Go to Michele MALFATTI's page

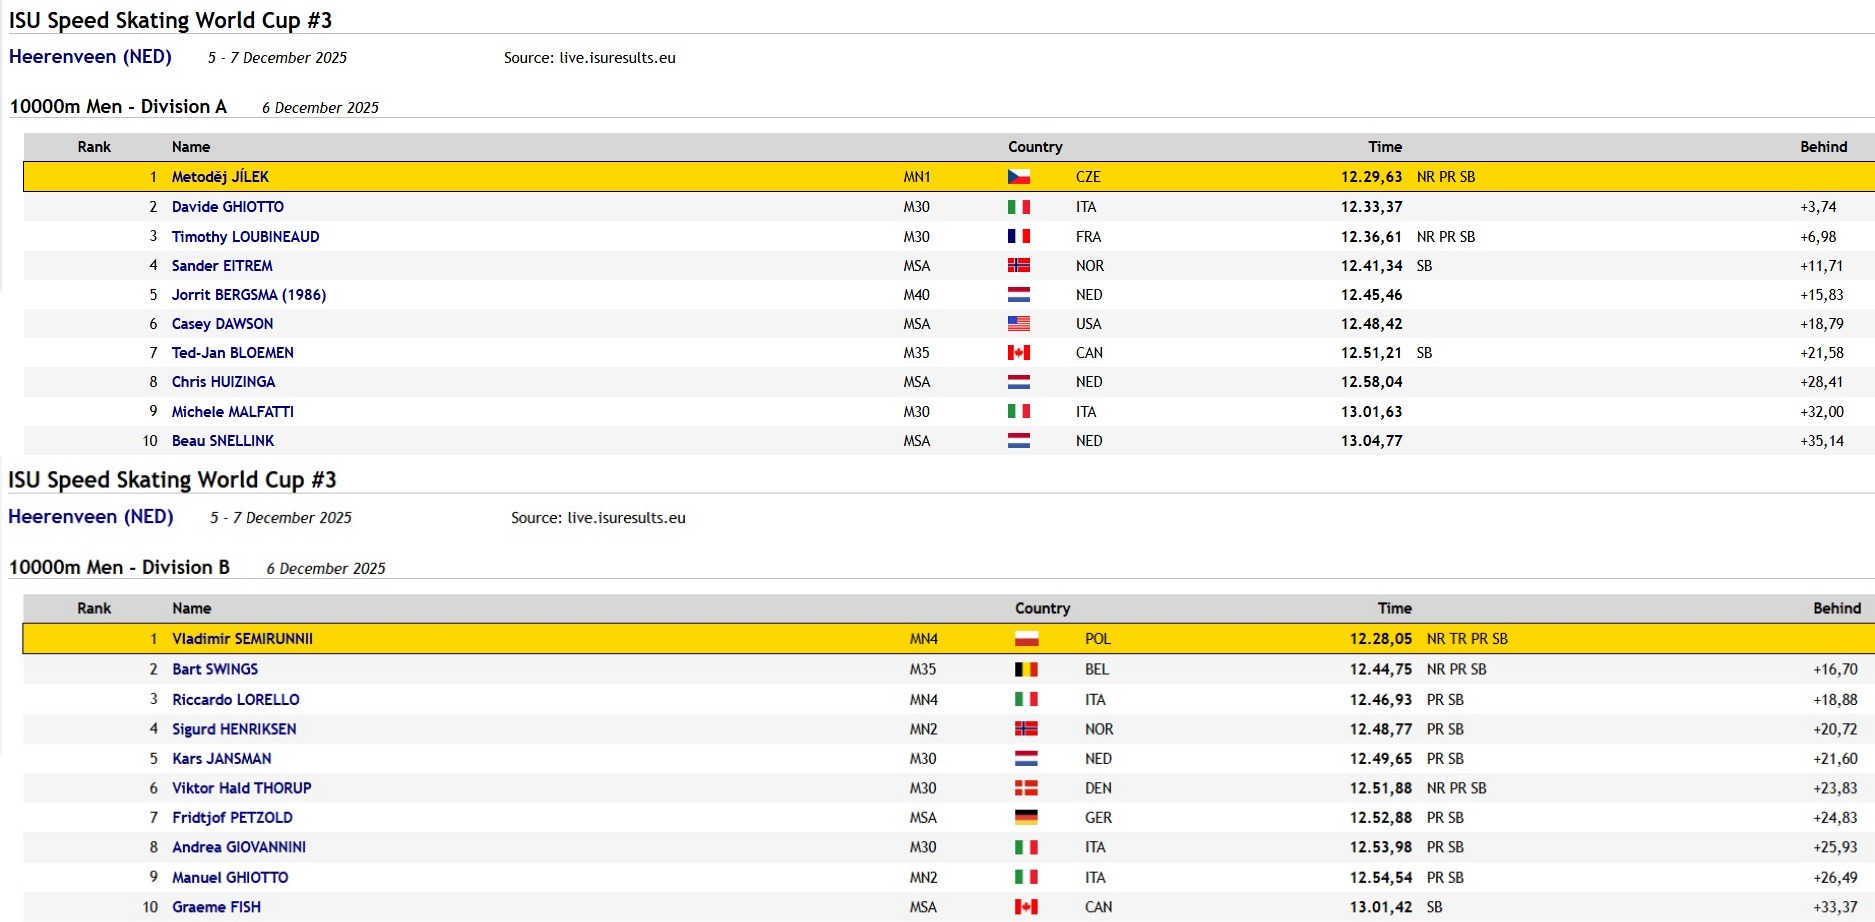point(233,412)
